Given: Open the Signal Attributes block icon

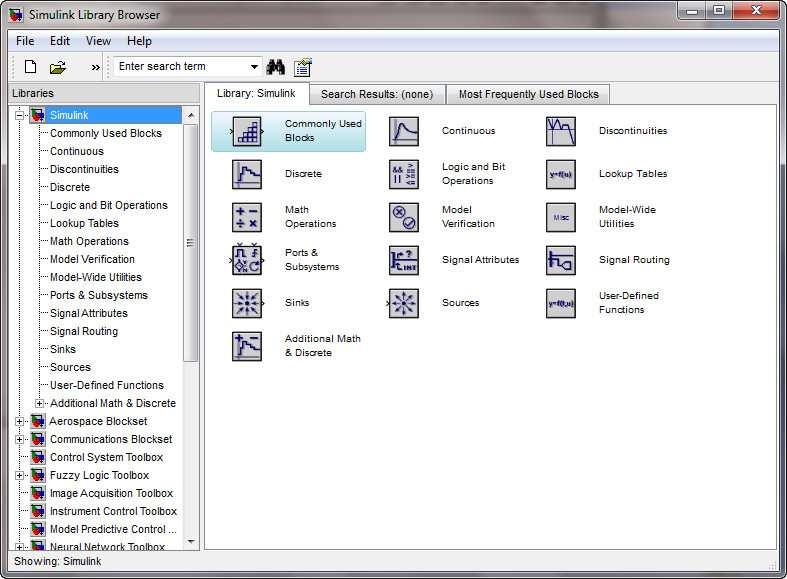Looking at the screenshot, I should (x=404, y=260).
